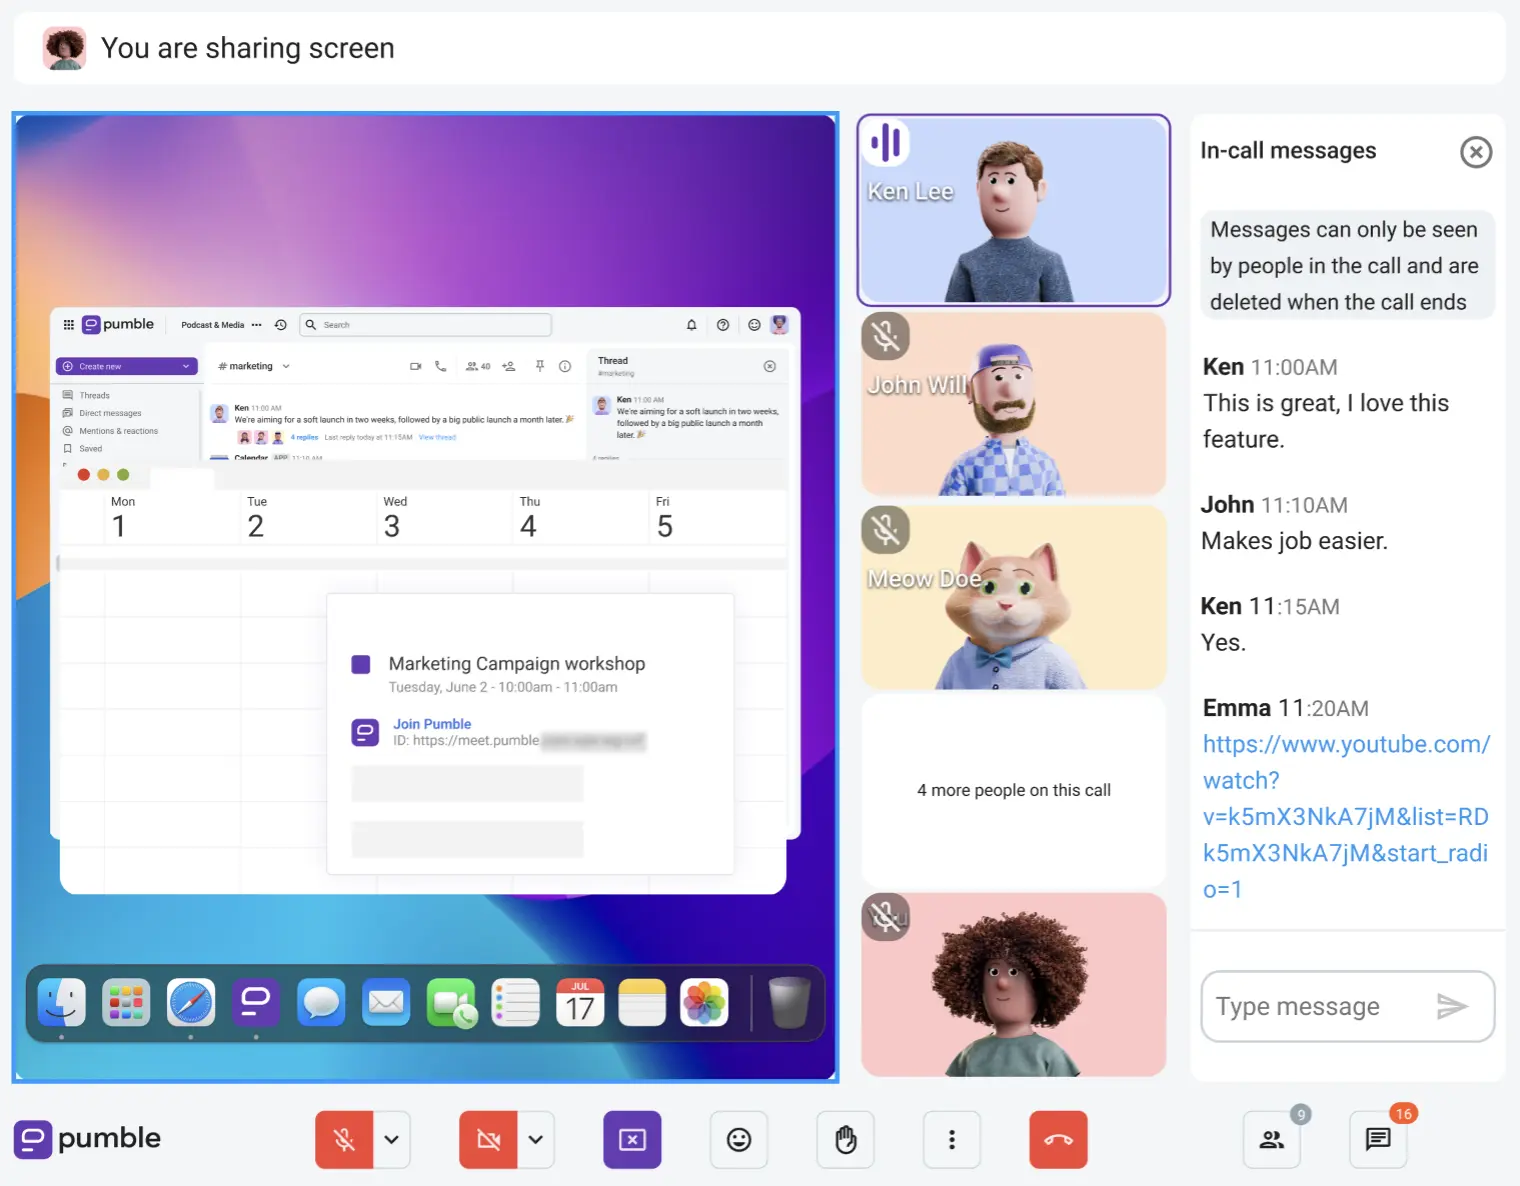Open Mentions & reactions in the sidebar
This screenshot has width=1520, height=1186.
pyautogui.click(x=110, y=431)
